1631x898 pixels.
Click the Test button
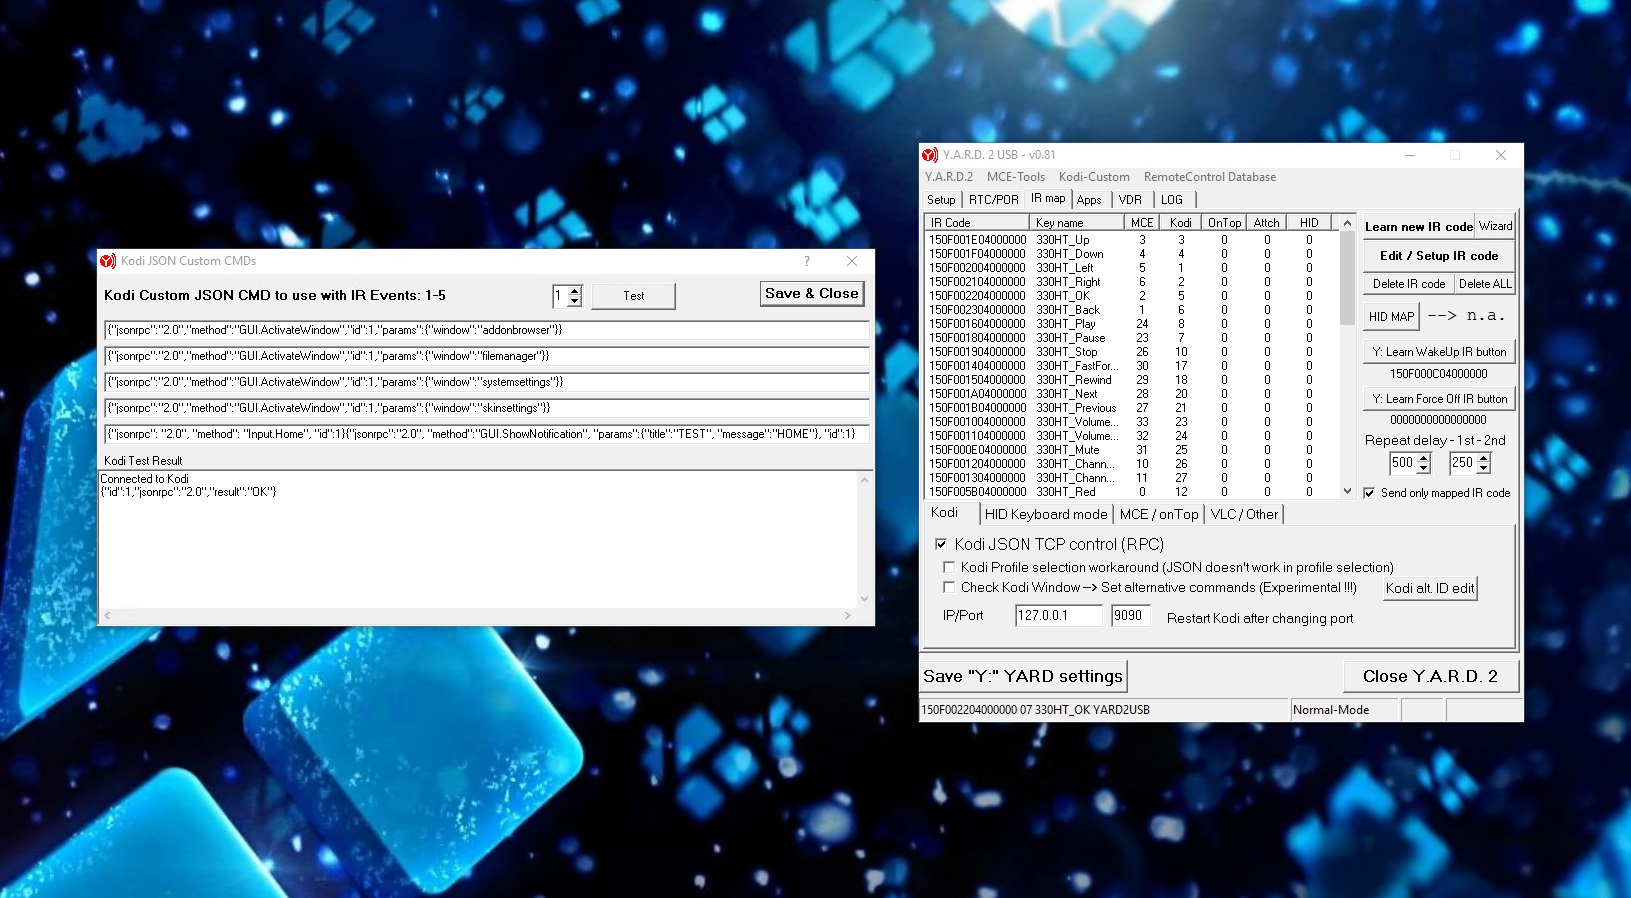(634, 296)
